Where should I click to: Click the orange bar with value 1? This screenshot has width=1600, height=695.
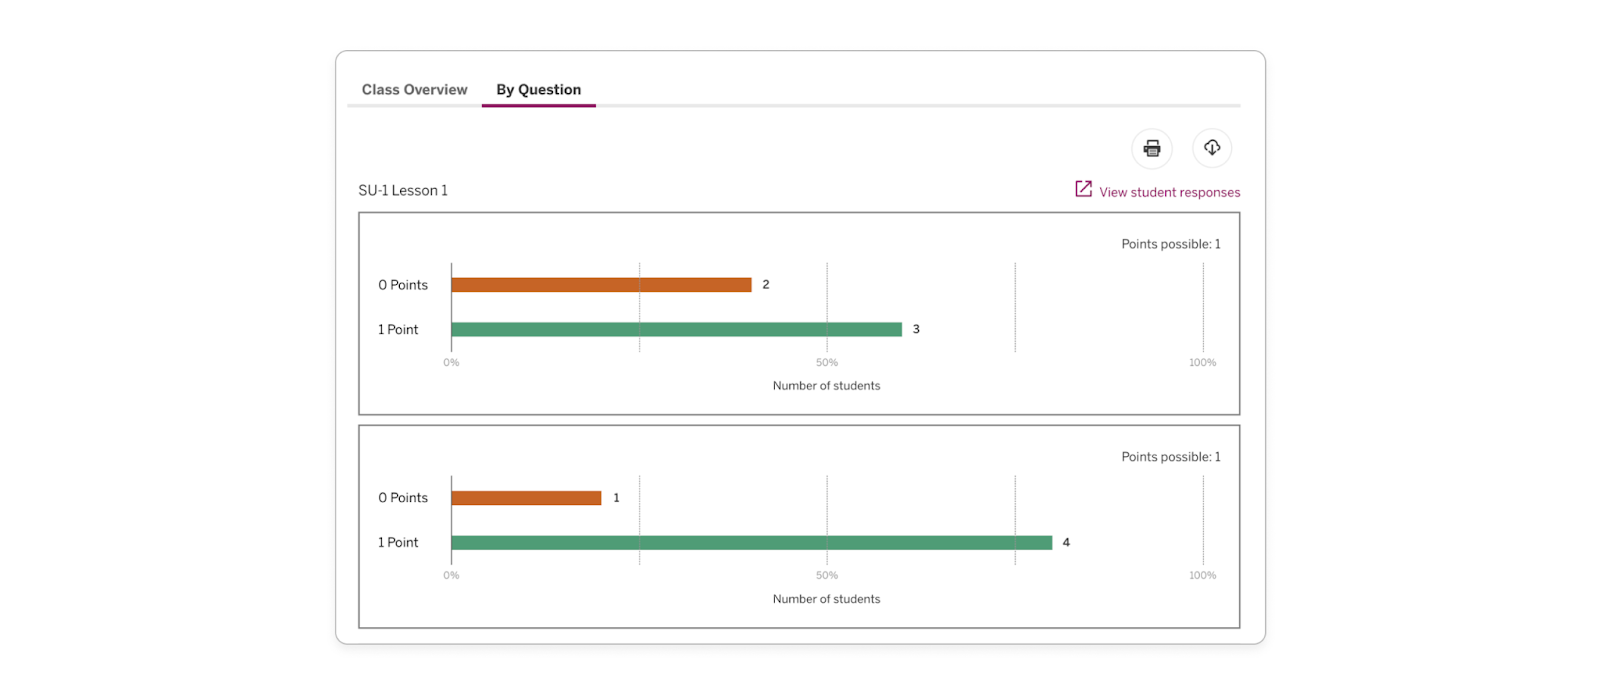(x=525, y=496)
